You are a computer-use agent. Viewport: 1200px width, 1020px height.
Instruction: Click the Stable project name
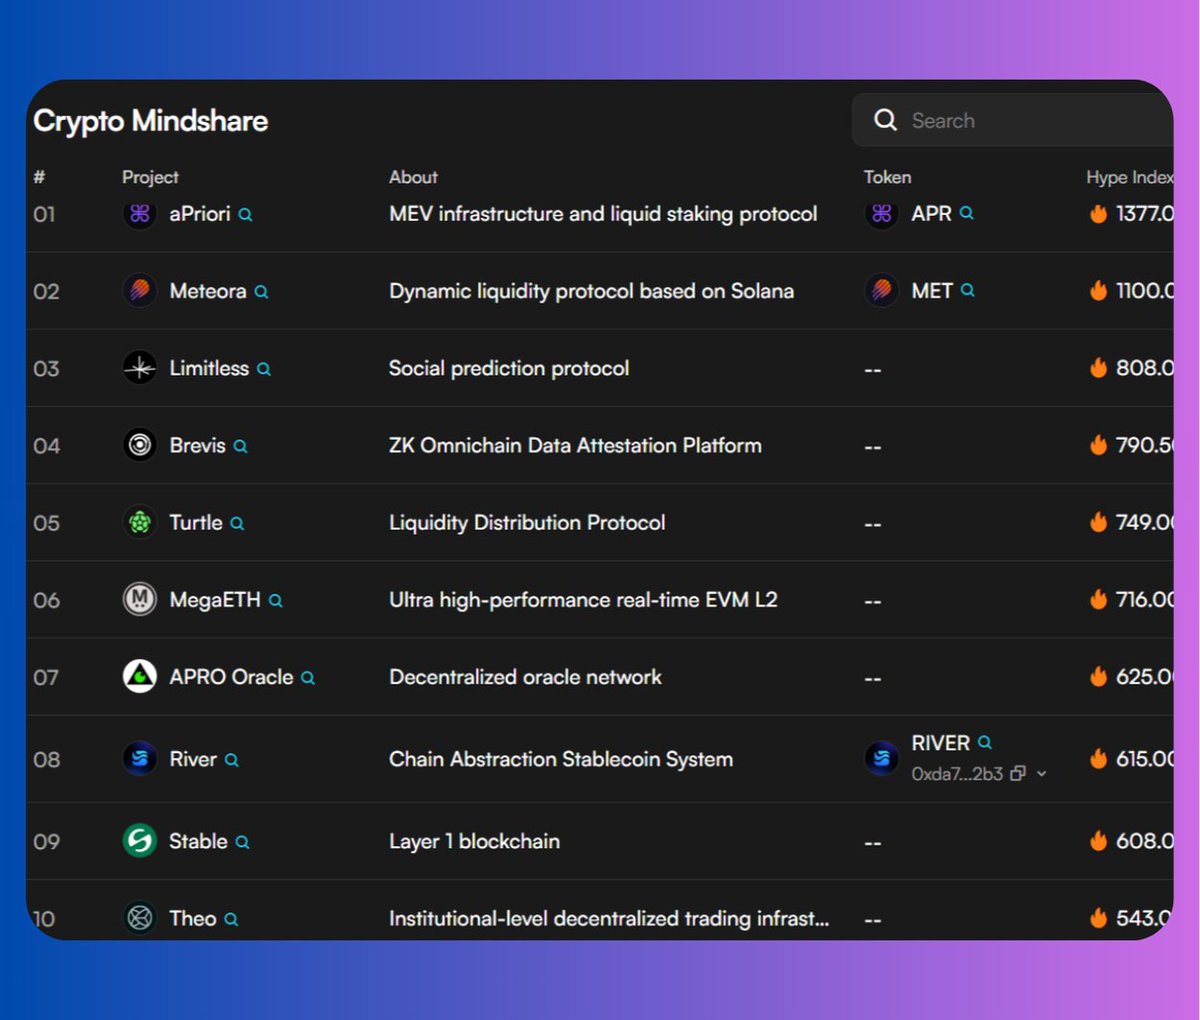198,841
